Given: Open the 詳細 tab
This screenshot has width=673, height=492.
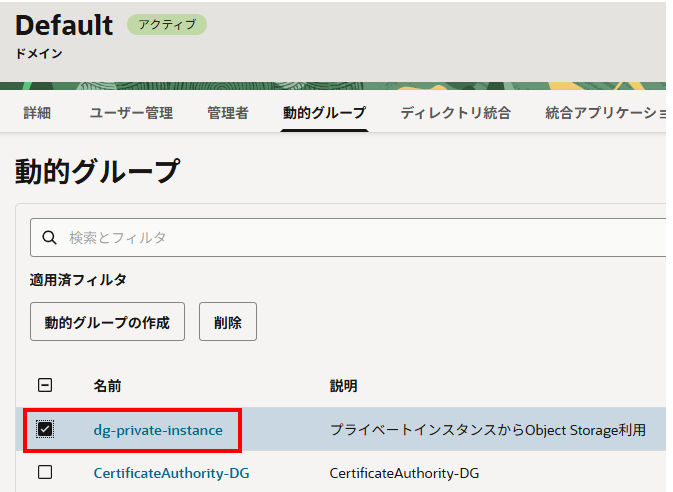Looking at the screenshot, I should (37, 113).
